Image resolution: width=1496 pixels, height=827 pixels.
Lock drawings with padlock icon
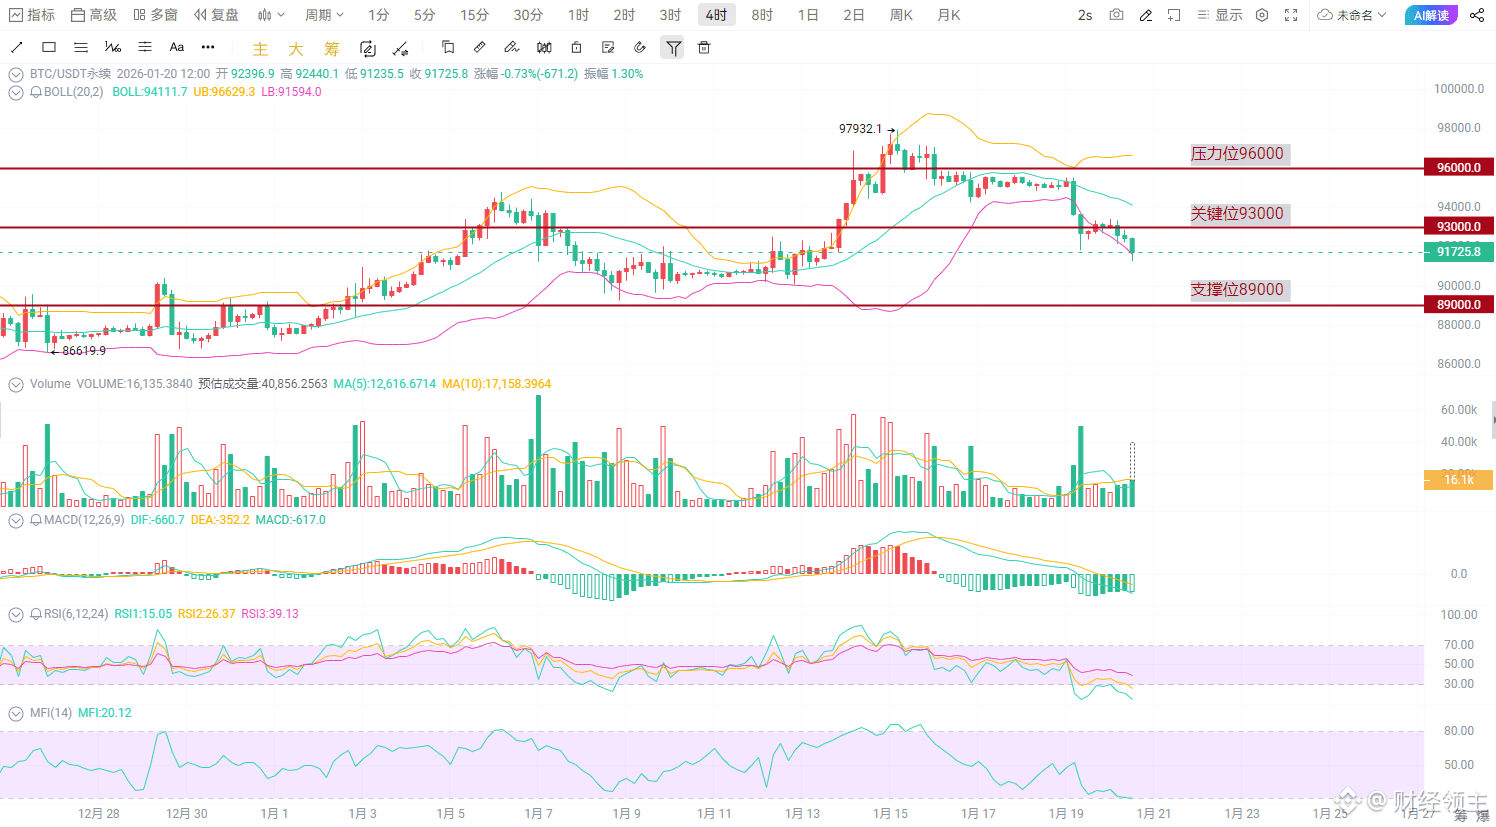(576, 47)
